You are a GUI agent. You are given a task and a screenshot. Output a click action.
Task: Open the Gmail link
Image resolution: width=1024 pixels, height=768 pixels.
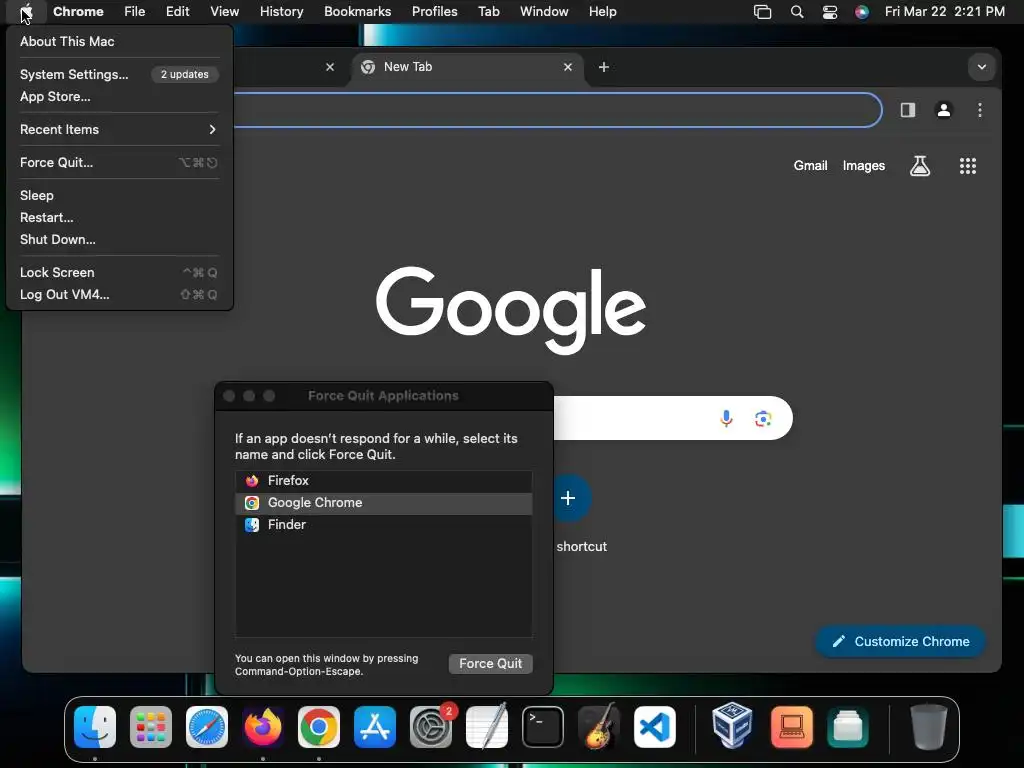tap(810, 166)
